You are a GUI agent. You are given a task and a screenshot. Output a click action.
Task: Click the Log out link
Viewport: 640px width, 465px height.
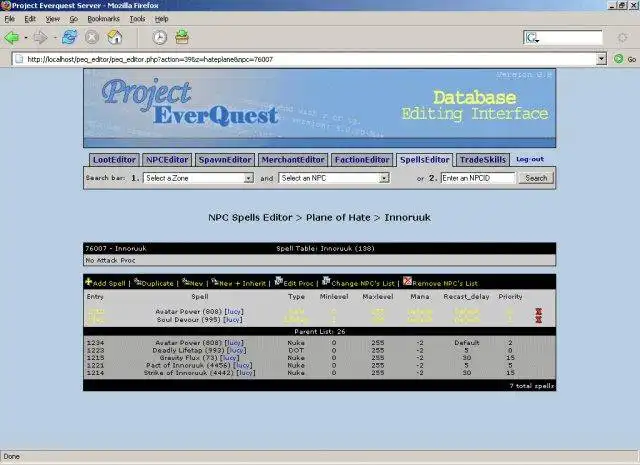(530, 159)
